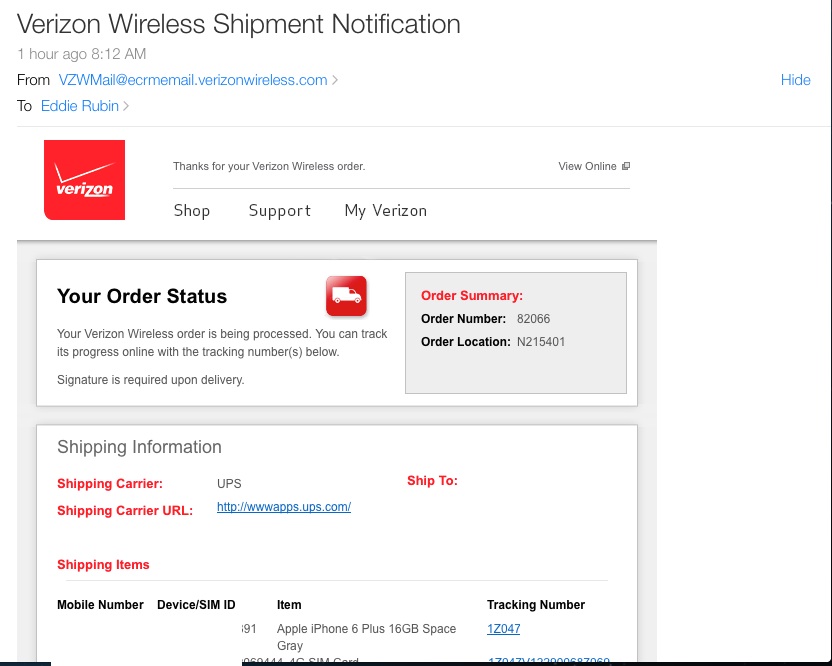832x666 pixels.
Task: Open the Eddie Rubin recipient contact
Action: pyautogui.click(x=80, y=106)
